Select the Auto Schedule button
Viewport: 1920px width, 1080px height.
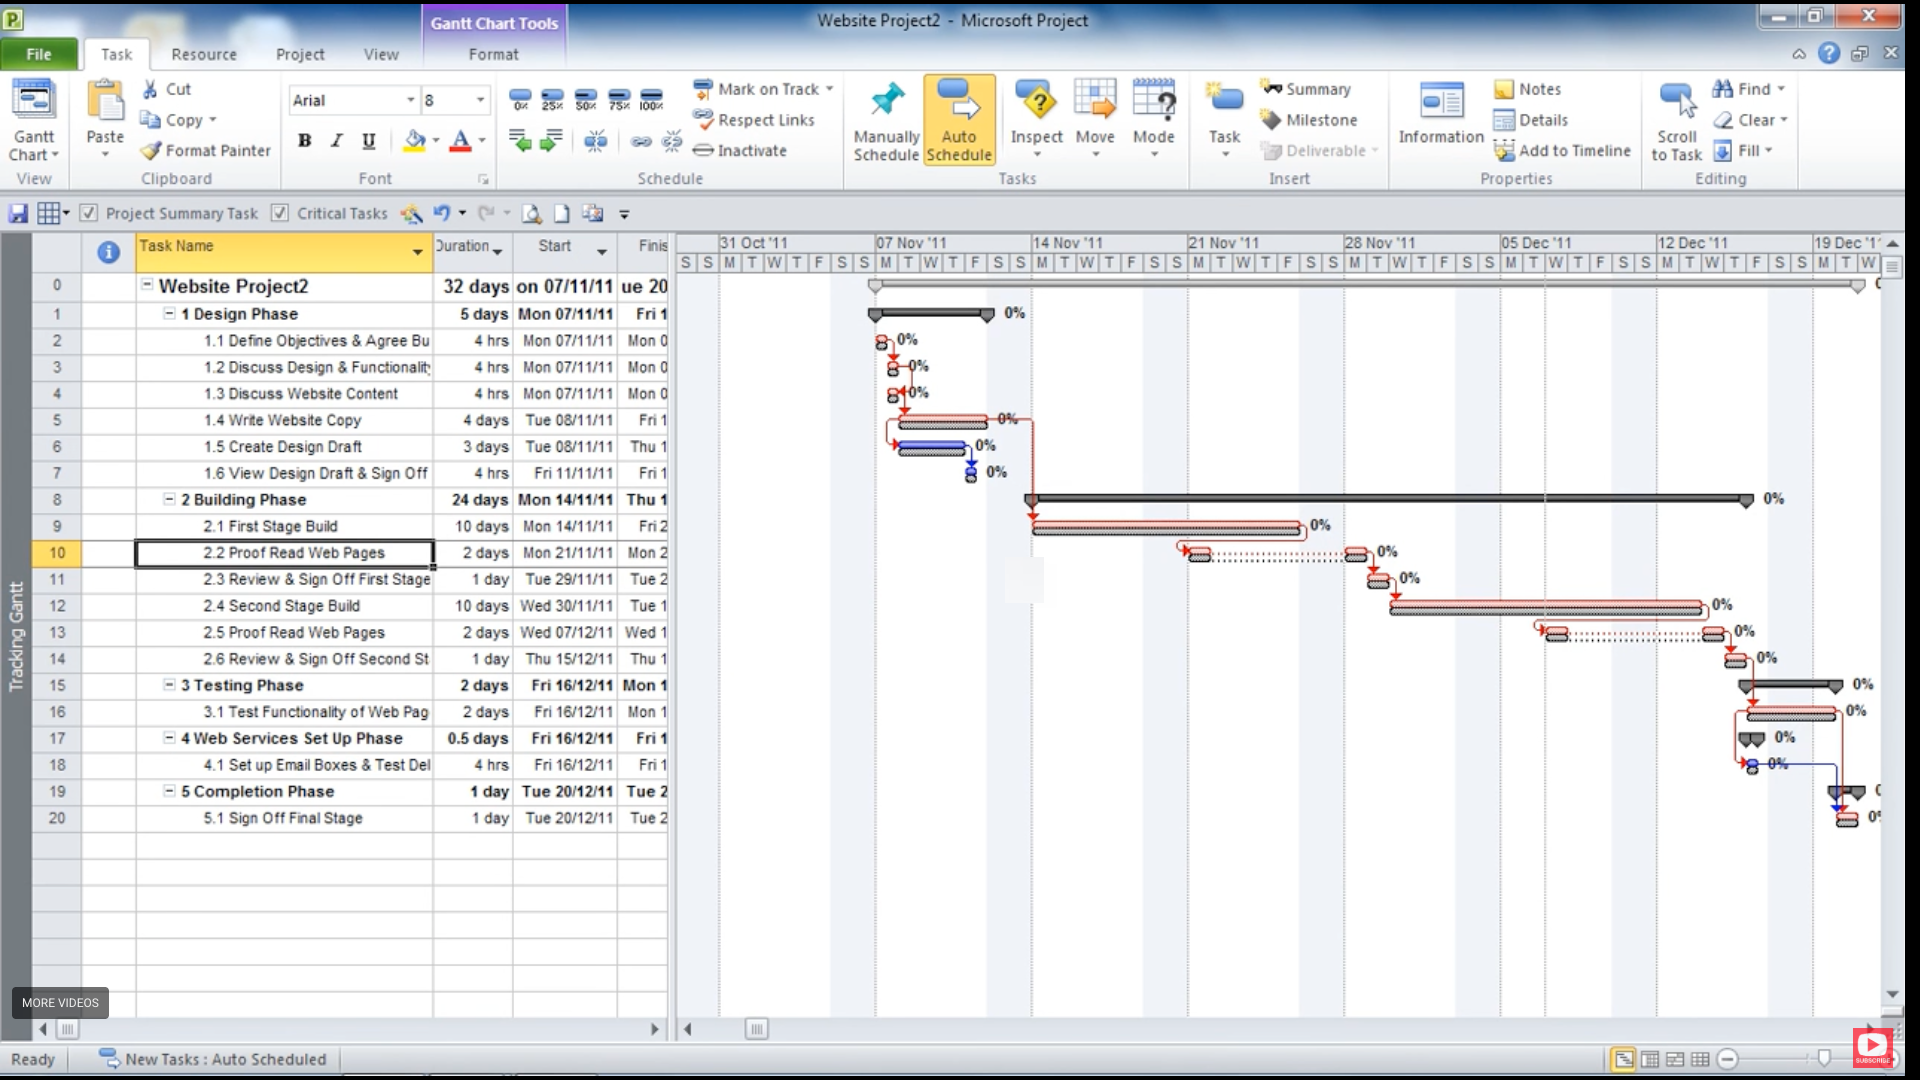(958, 120)
